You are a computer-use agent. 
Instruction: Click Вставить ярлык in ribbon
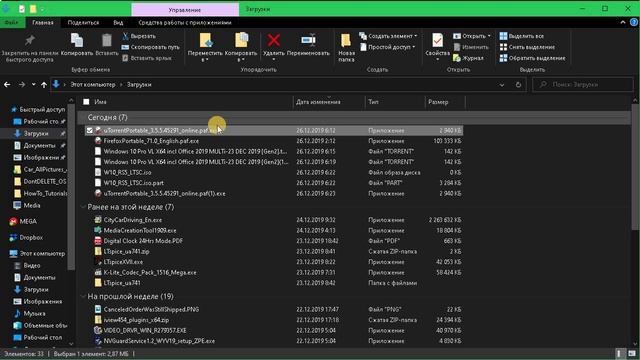(x=147, y=58)
